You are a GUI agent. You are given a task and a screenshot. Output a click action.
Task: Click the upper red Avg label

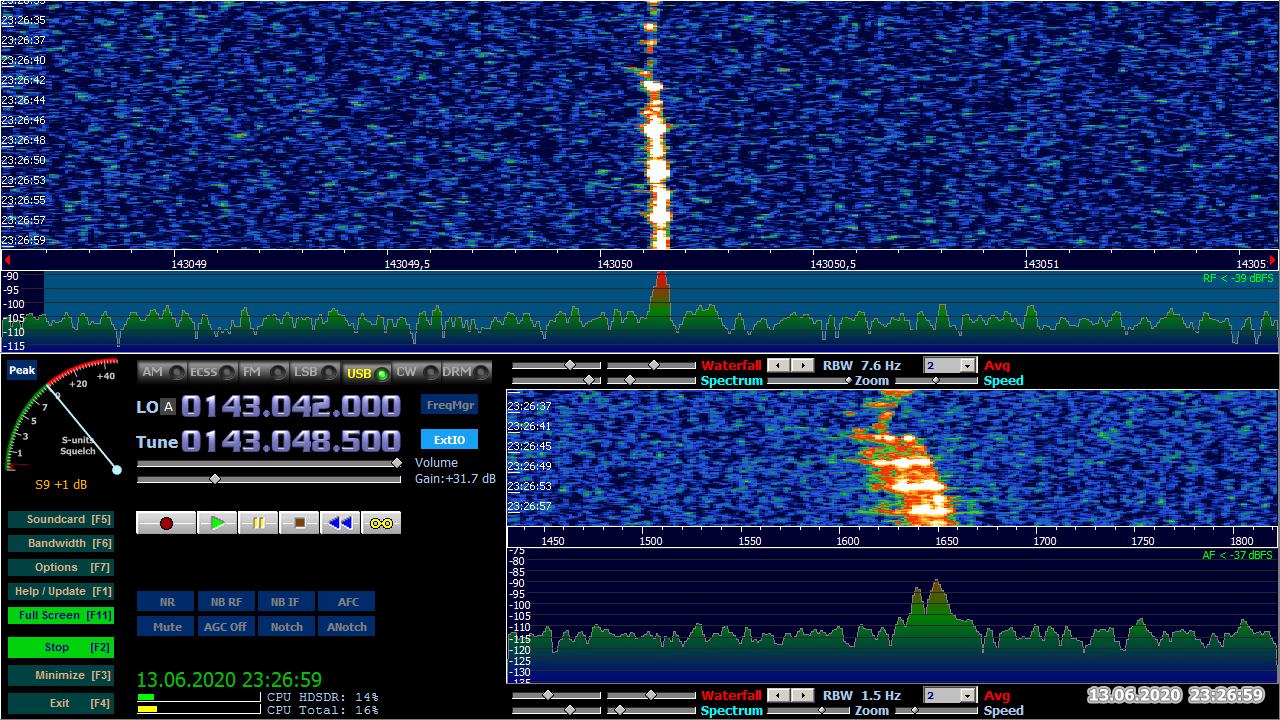[997, 366]
